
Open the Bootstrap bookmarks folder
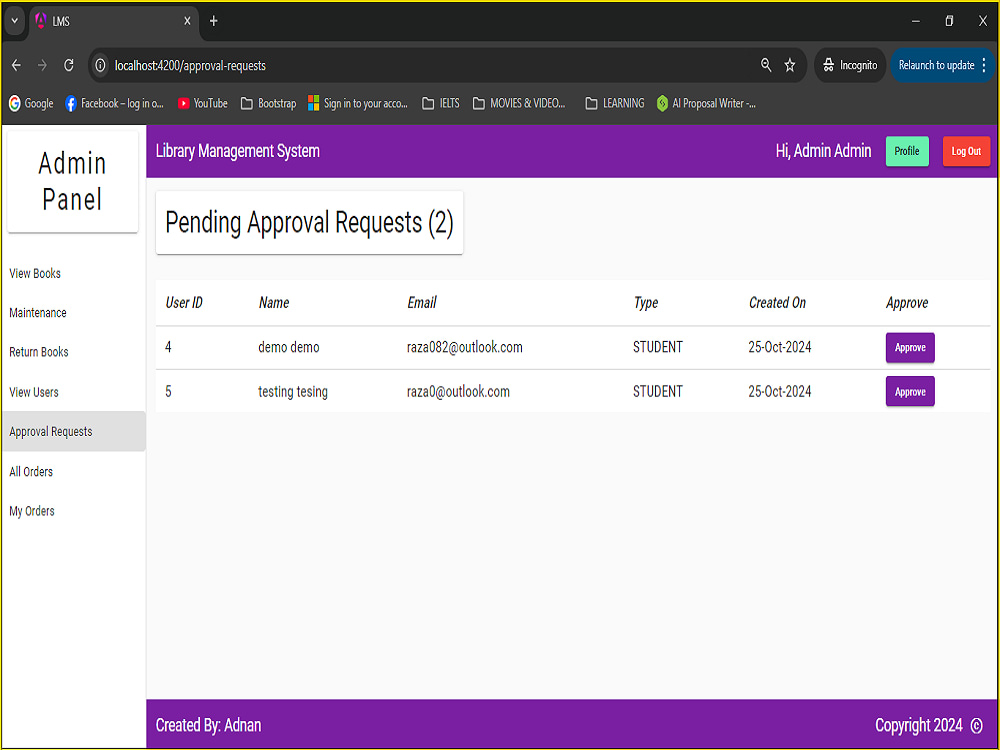point(268,103)
